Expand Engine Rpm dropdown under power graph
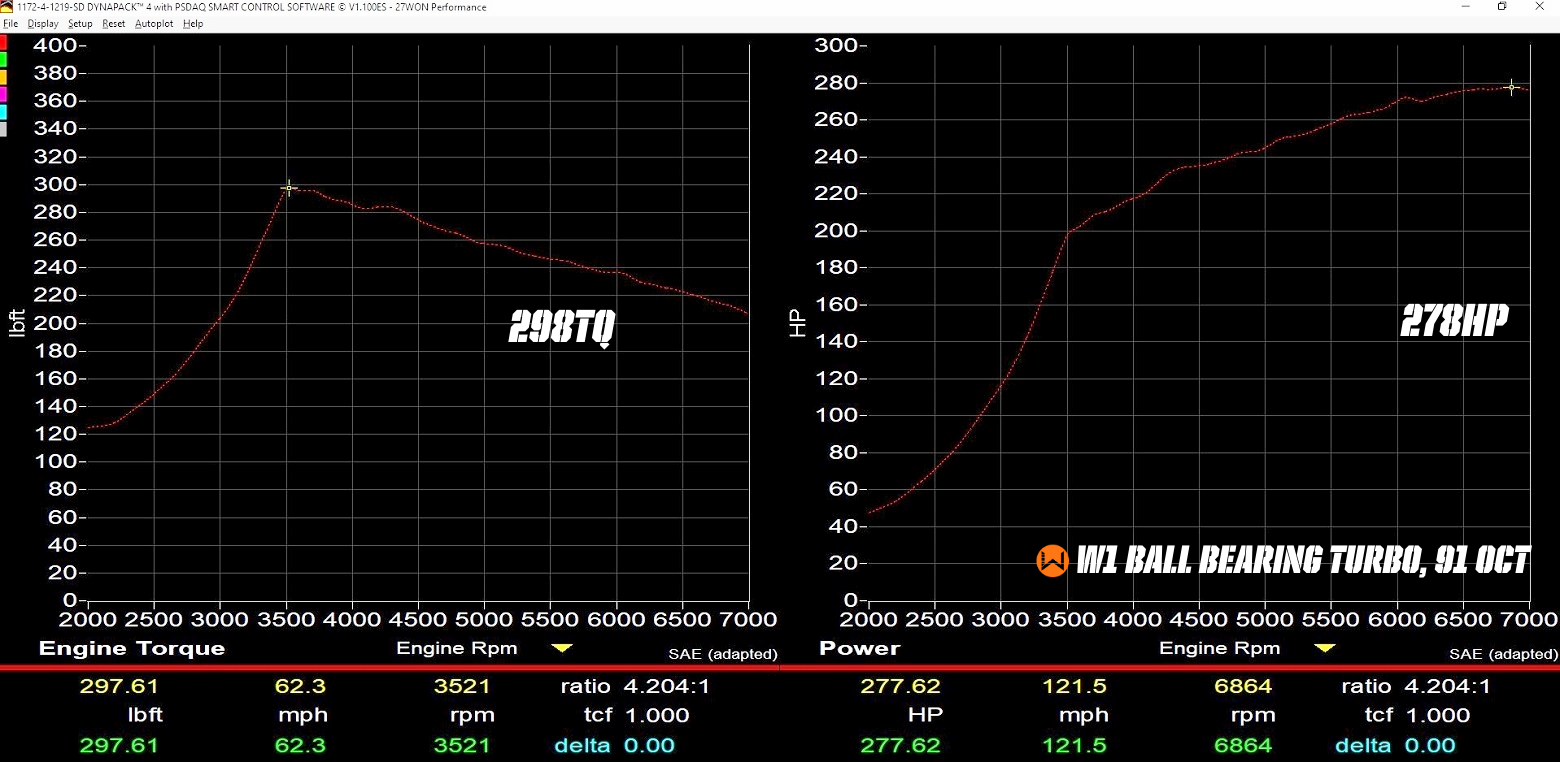This screenshot has width=1560, height=762. (x=1325, y=648)
